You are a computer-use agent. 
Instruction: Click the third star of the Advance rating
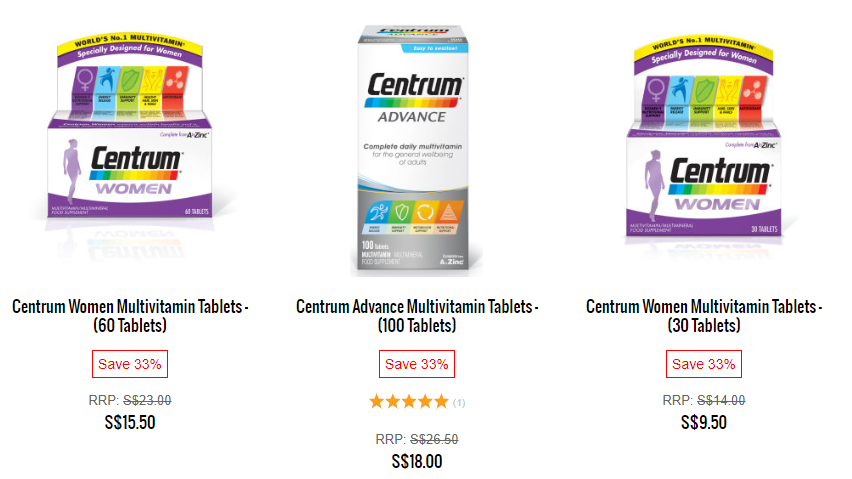tap(409, 402)
